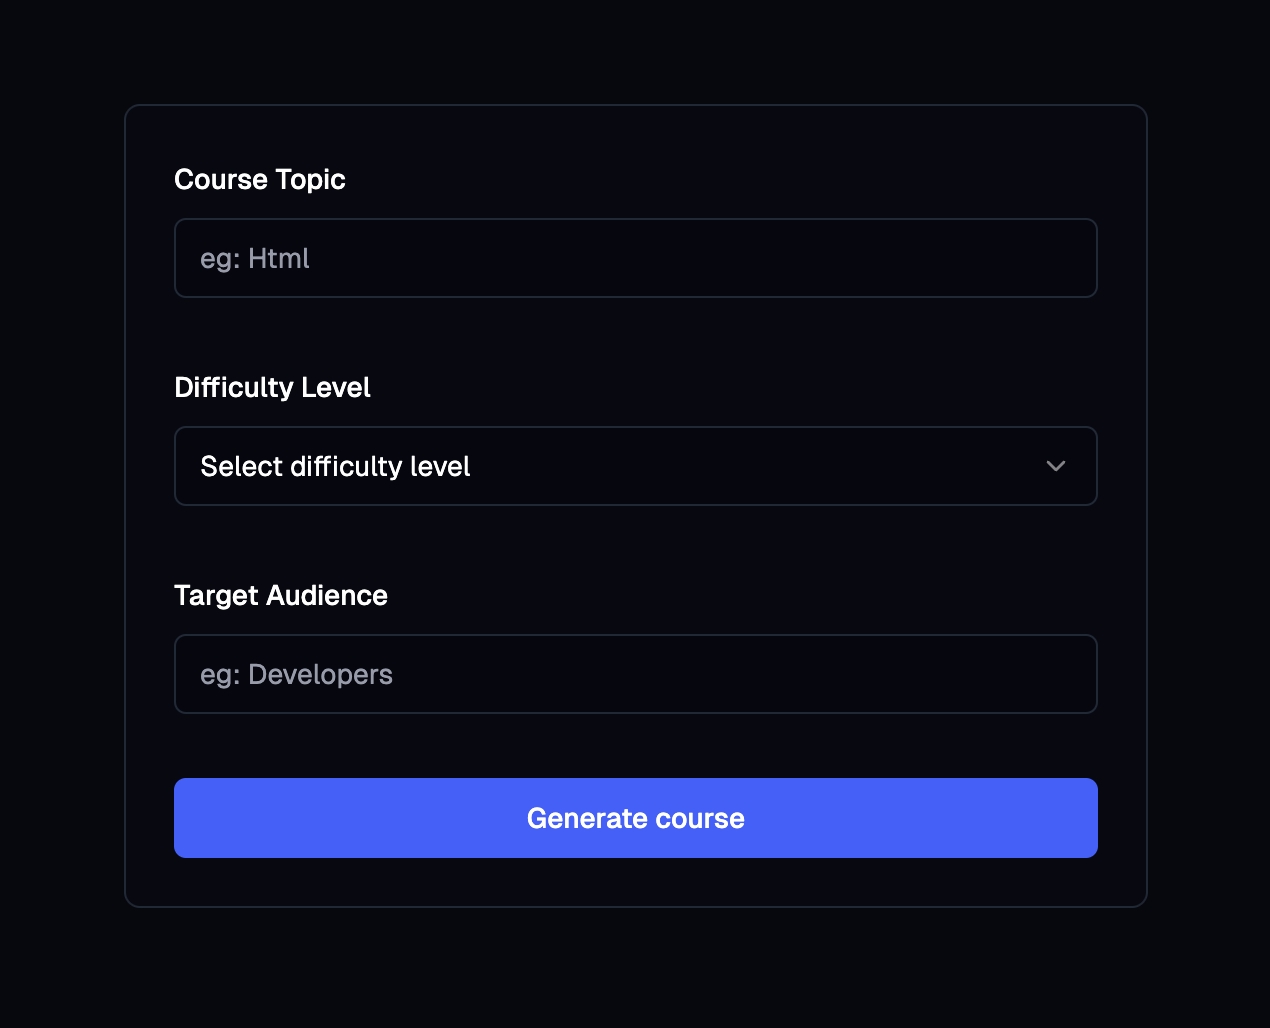1270x1028 pixels.
Task: Click the chevron arrow in difficulty selector
Action: click(x=1055, y=466)
